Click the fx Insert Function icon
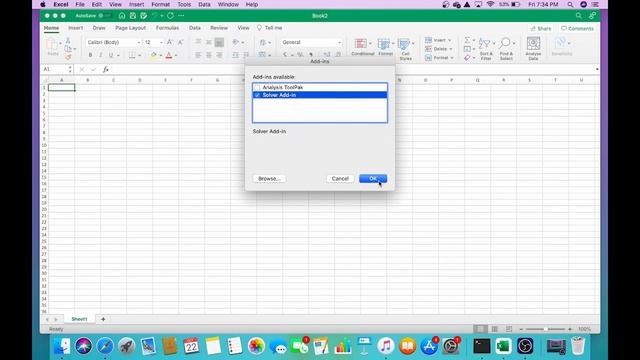Screen dimensions: 640x360 pos(105,69)
